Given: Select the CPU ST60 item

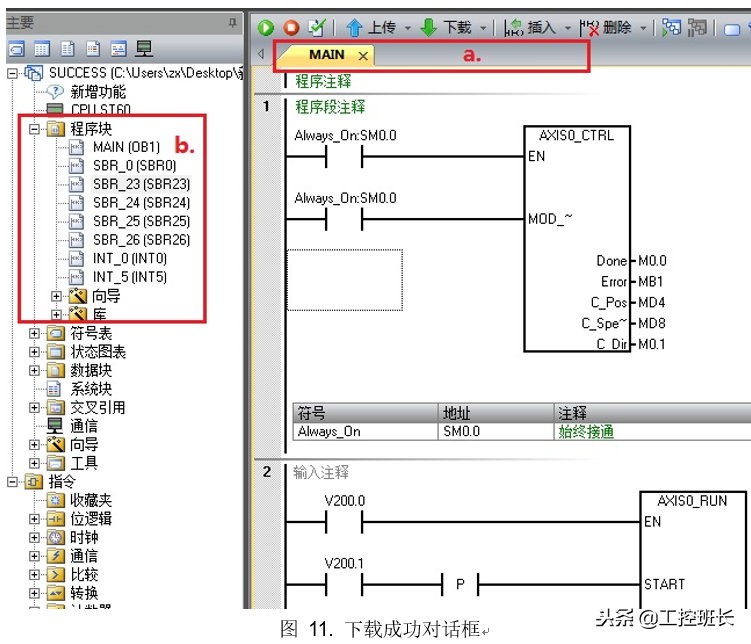Looking at the screenshot, I should (100, 110).
